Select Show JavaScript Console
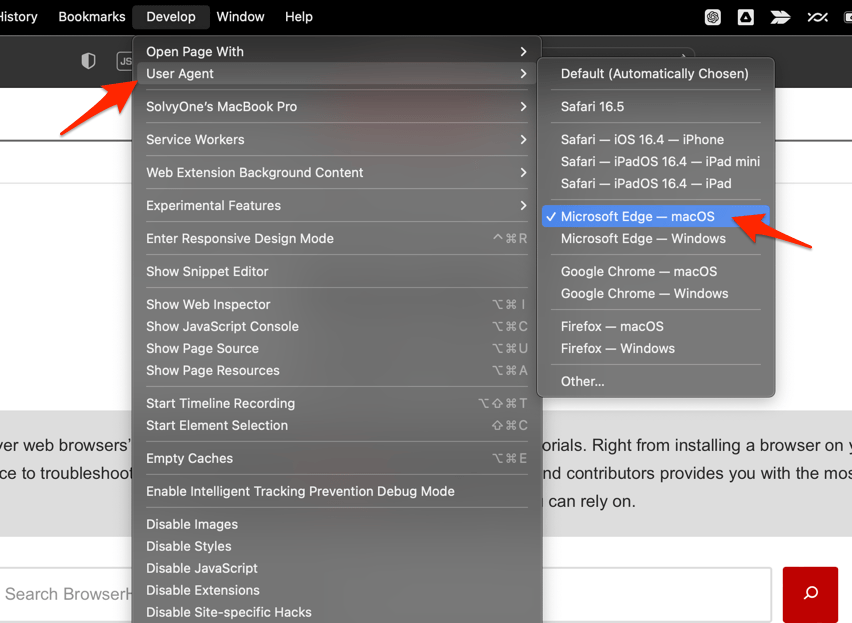This screenshot has width=852, height=623. (337, 326)
